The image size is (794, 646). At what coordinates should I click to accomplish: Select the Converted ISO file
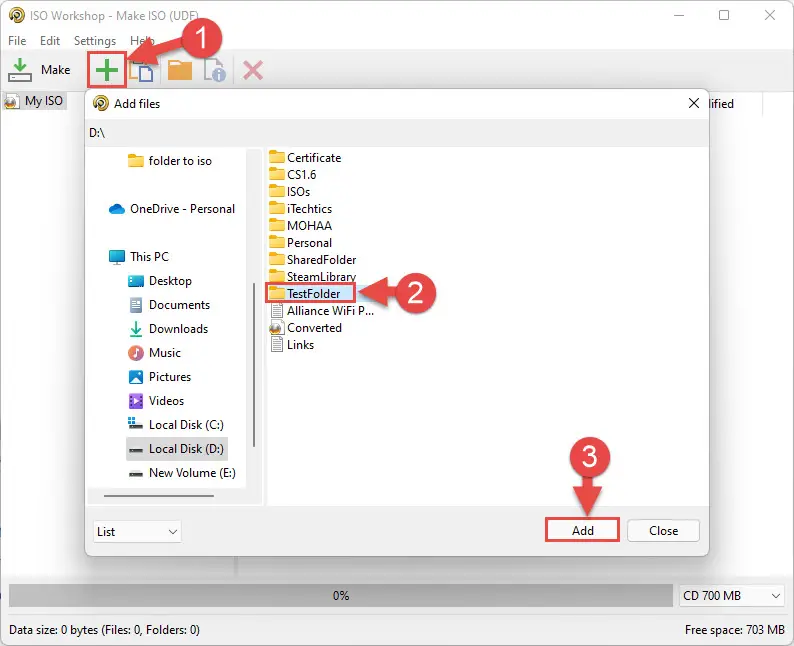(x=306, y=328)
